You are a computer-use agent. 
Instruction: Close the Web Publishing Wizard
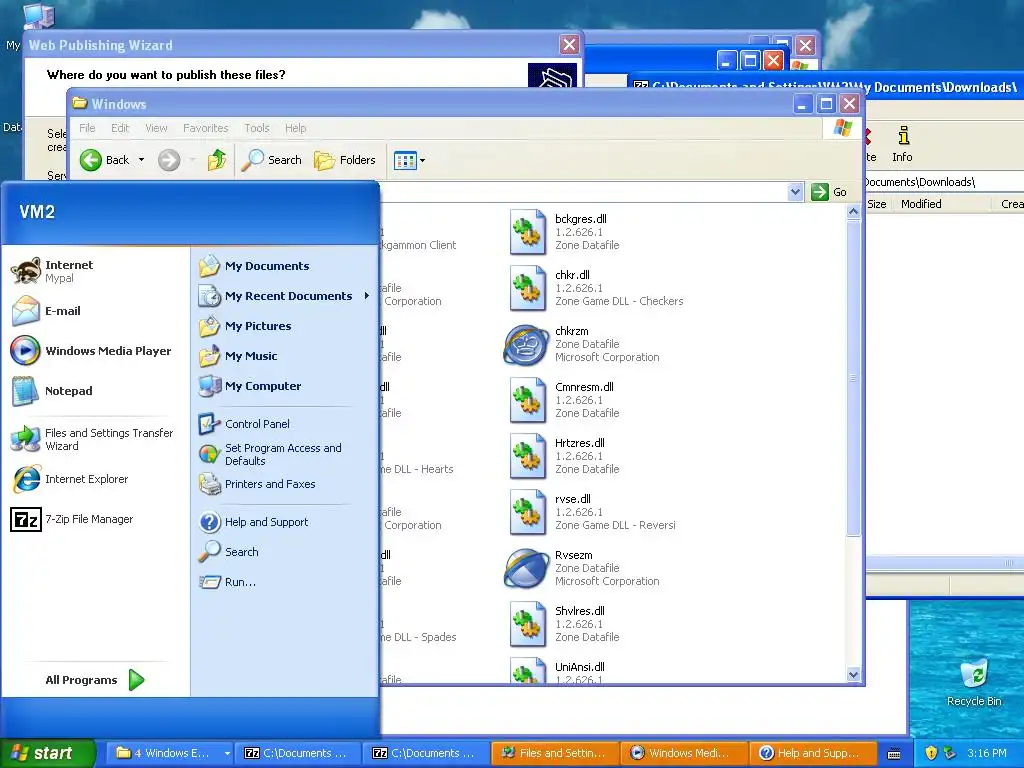click(x=569, y=44)
